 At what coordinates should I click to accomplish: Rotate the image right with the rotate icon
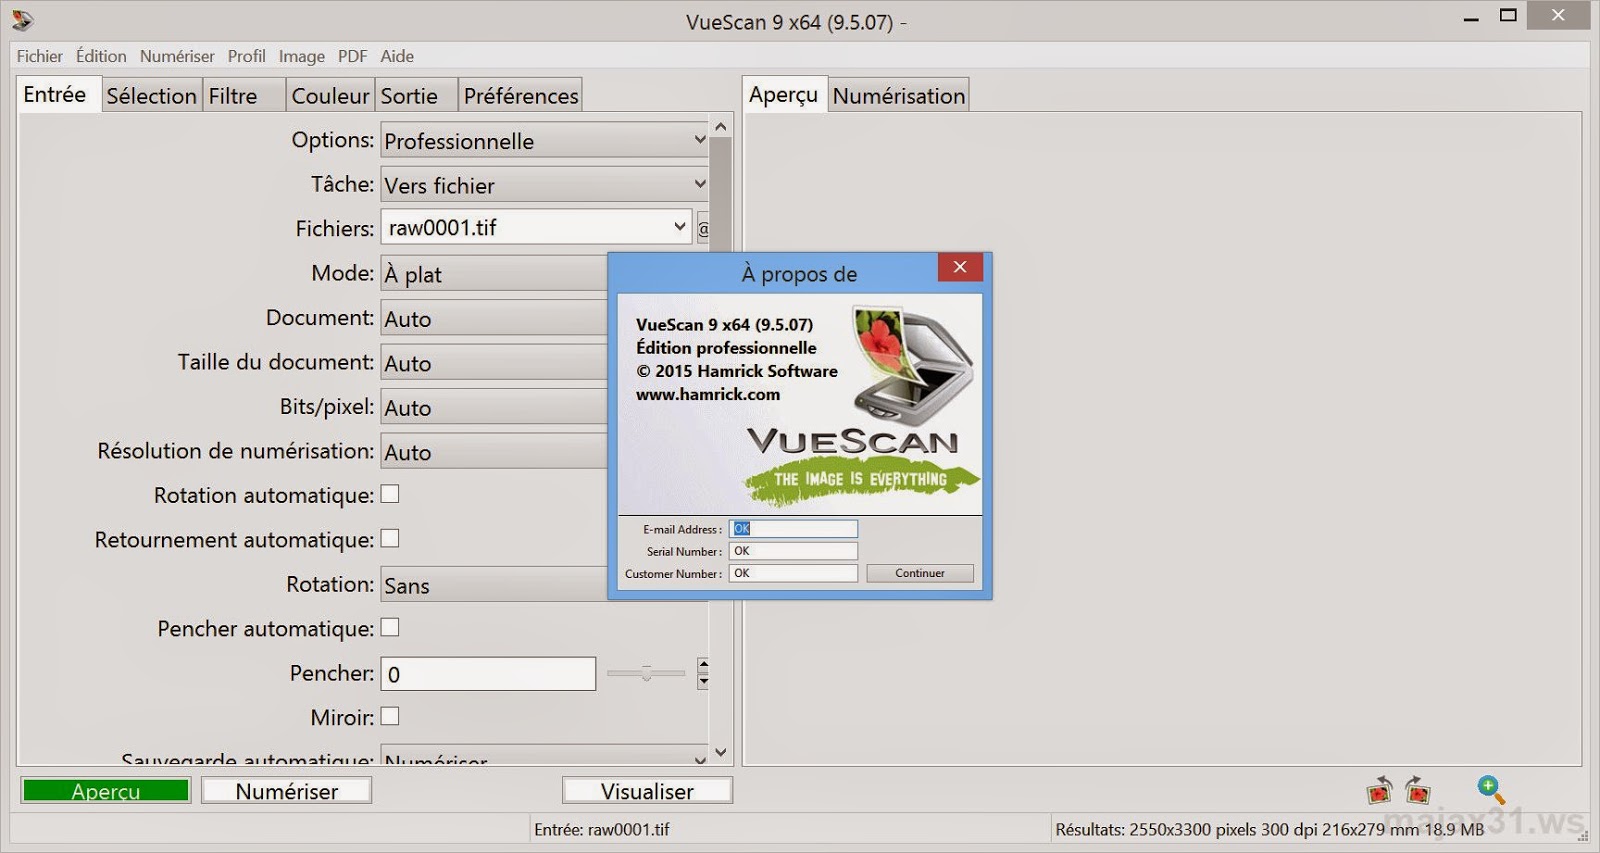1417,790
